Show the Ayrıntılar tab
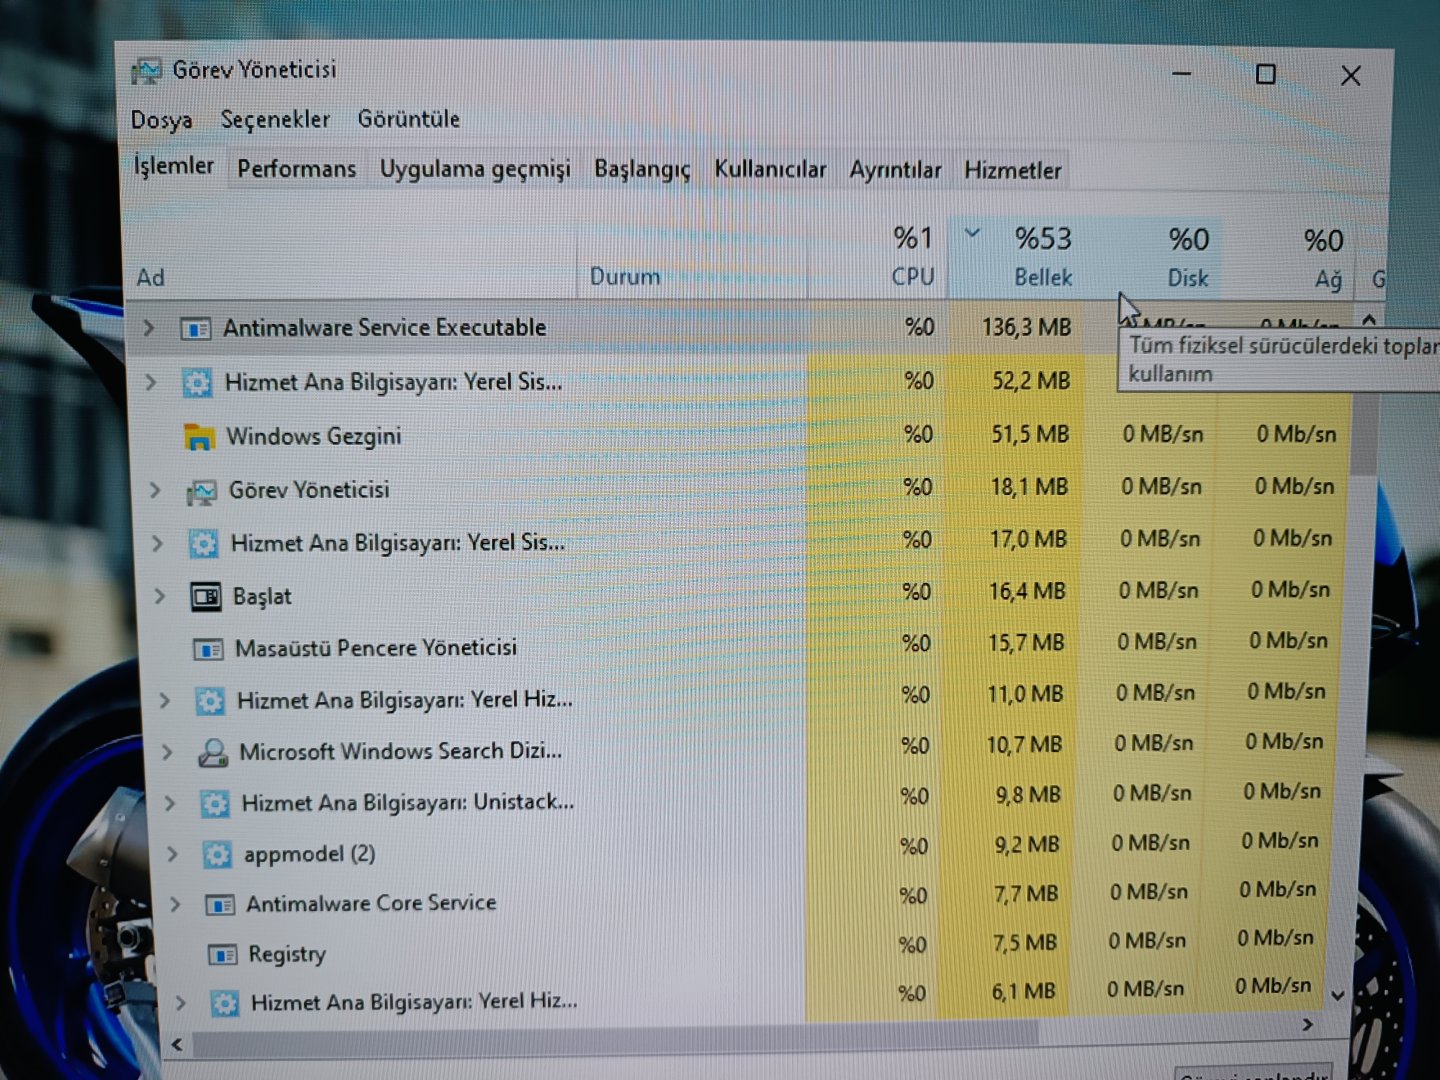The height and width of the screenshot is (1080, 1440). [895, 170]
